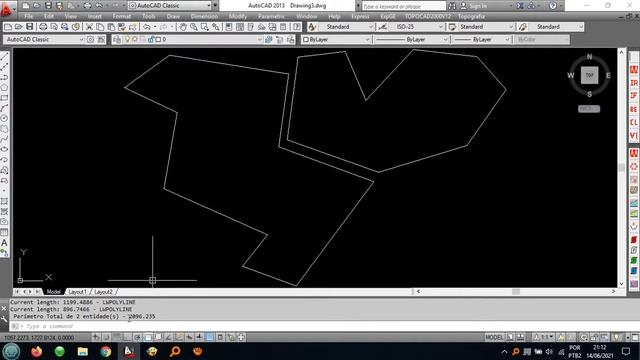Select the Circle draw tool
This screenshot has width=640, height=360.
pyautogui.click(x=4, y=118)
